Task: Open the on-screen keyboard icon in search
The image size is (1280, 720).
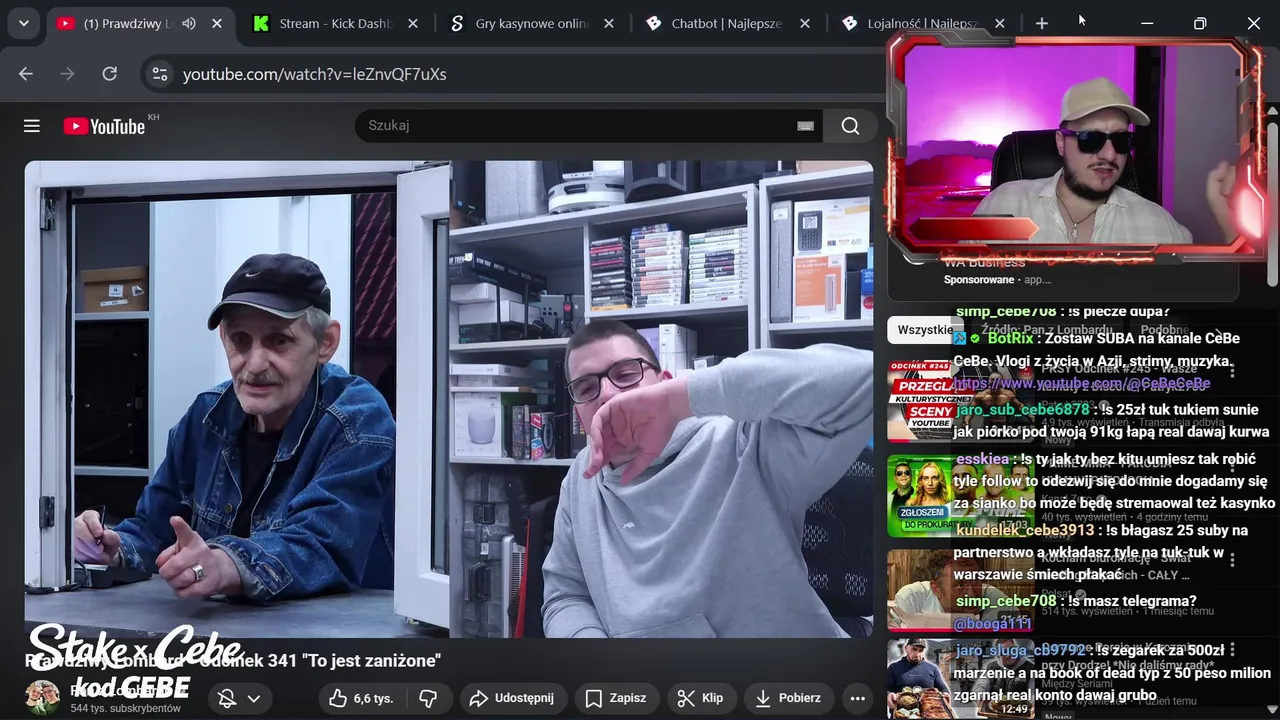Action: [x=805, y=126]
